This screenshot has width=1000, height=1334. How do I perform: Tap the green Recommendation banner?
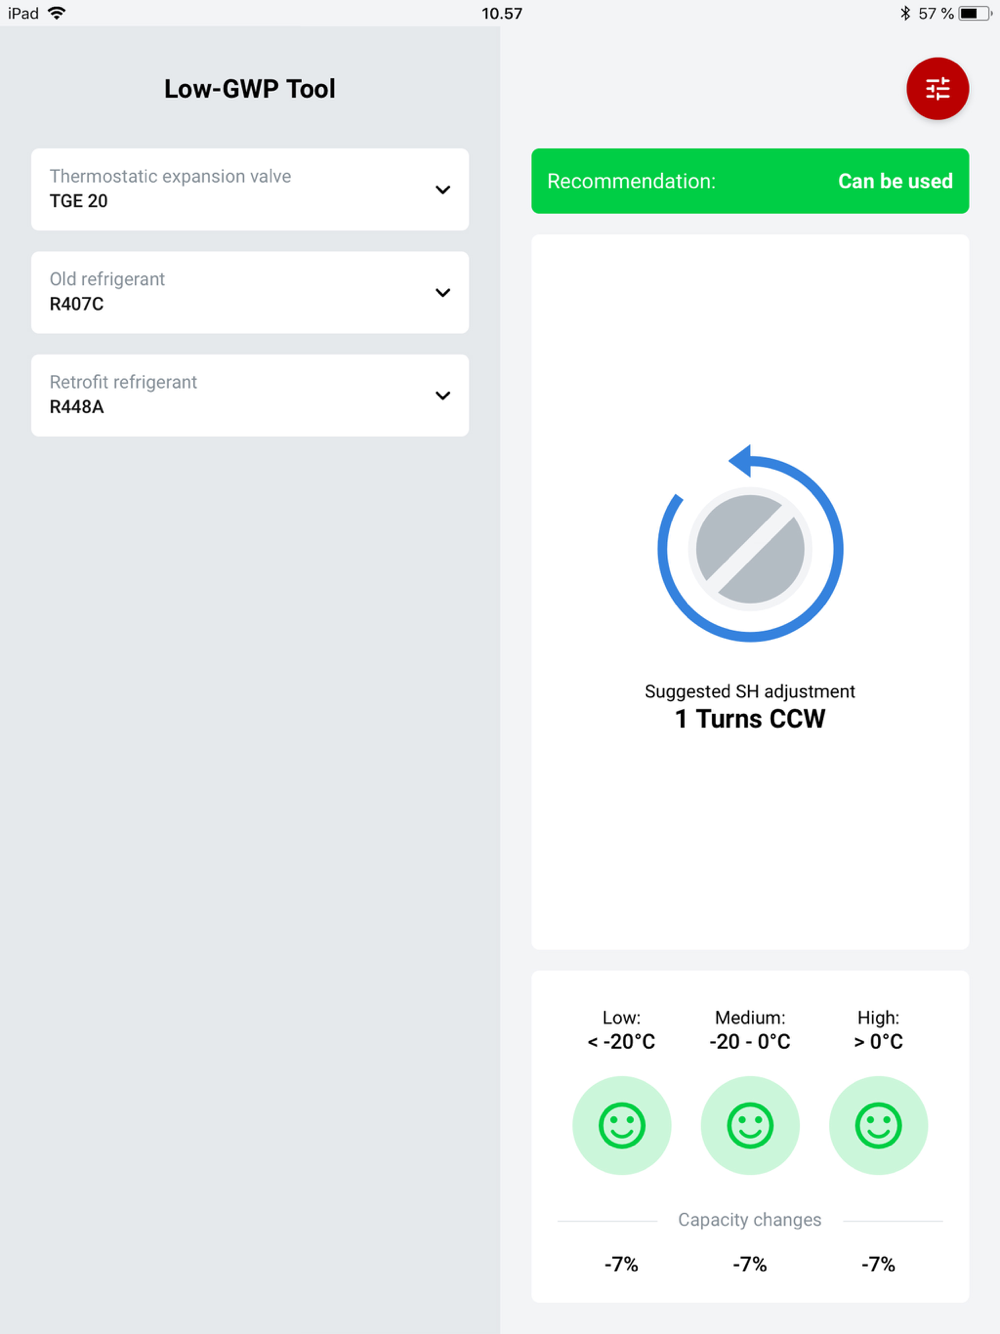click(x=750, y=181)
